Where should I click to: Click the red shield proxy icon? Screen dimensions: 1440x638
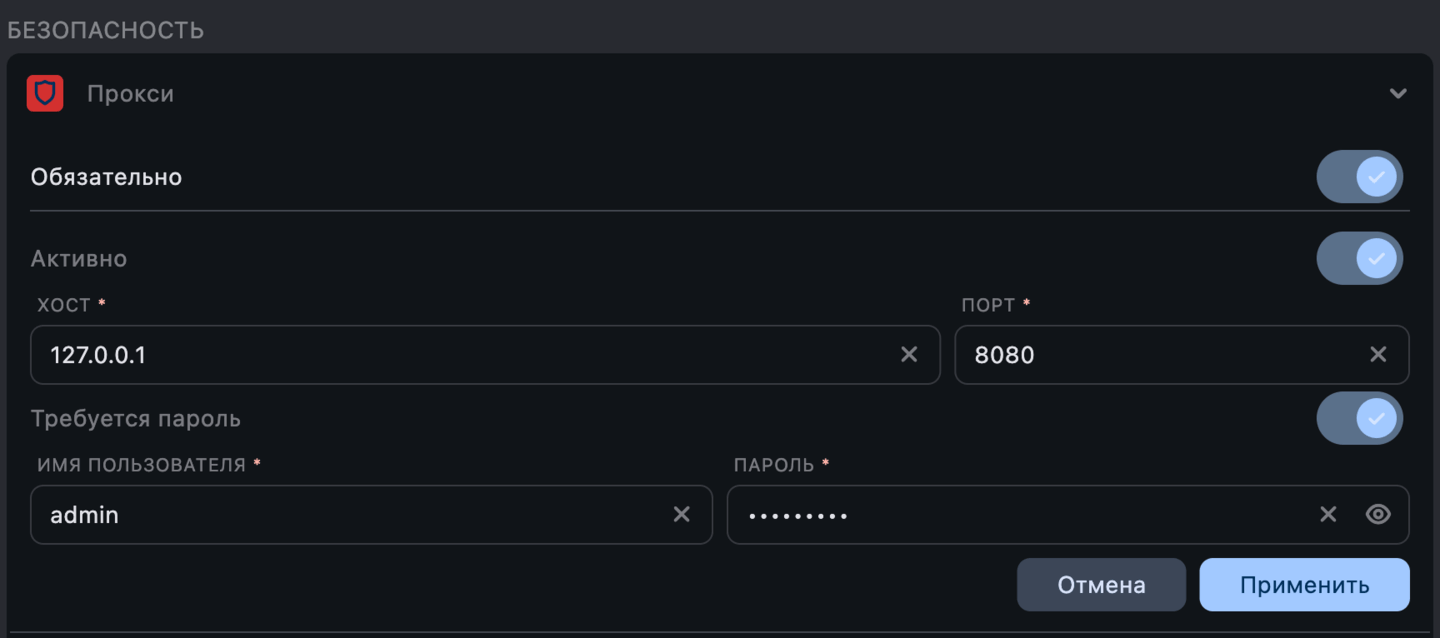(x=45, y=94)
